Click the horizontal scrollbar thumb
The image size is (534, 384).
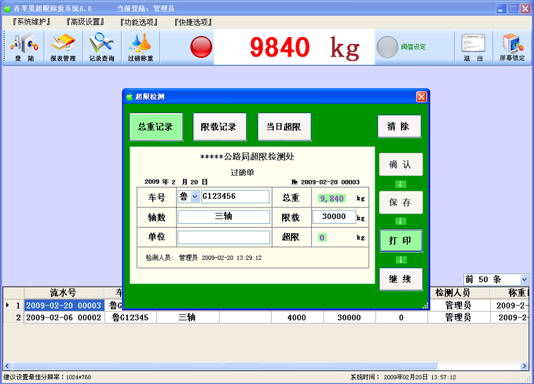tap(224, 366)
